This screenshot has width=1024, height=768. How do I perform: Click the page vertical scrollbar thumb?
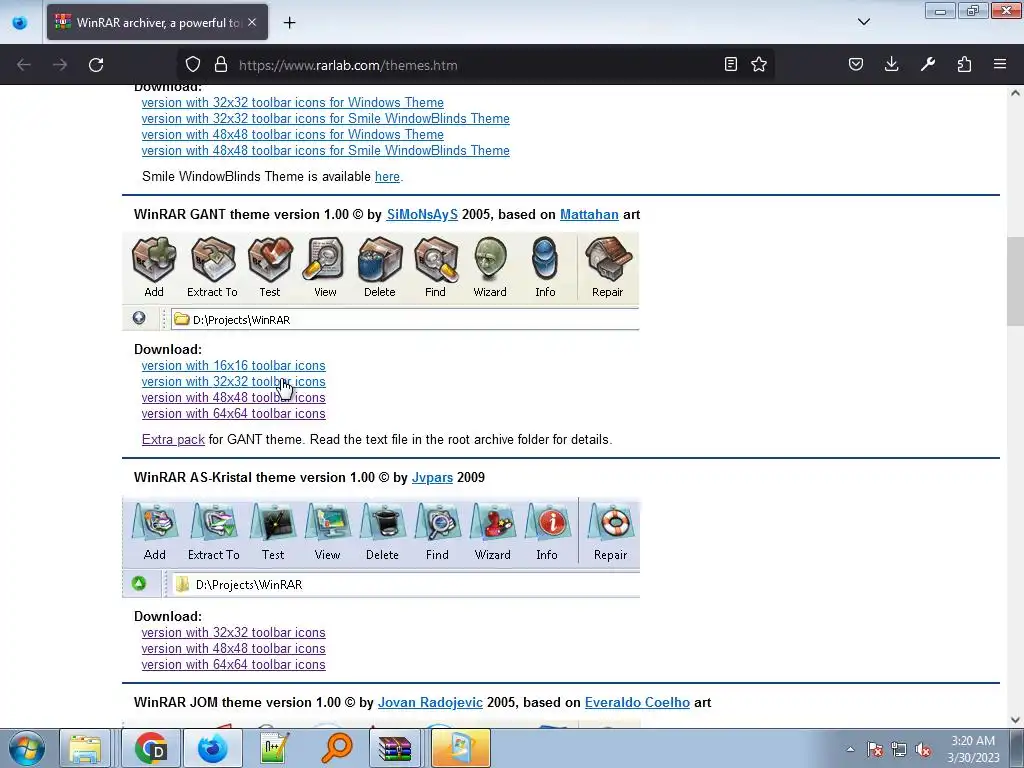1015,281
